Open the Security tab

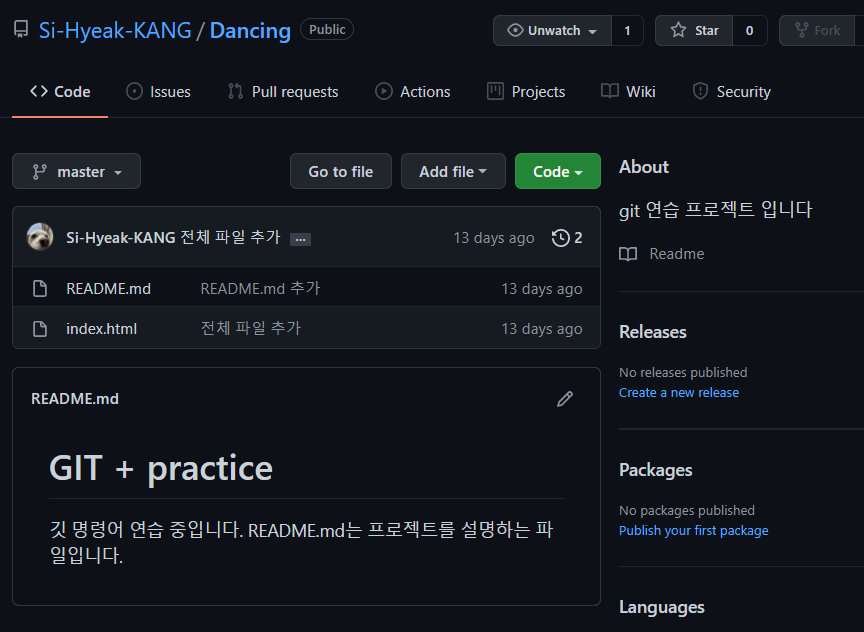(x=732, y=91)
